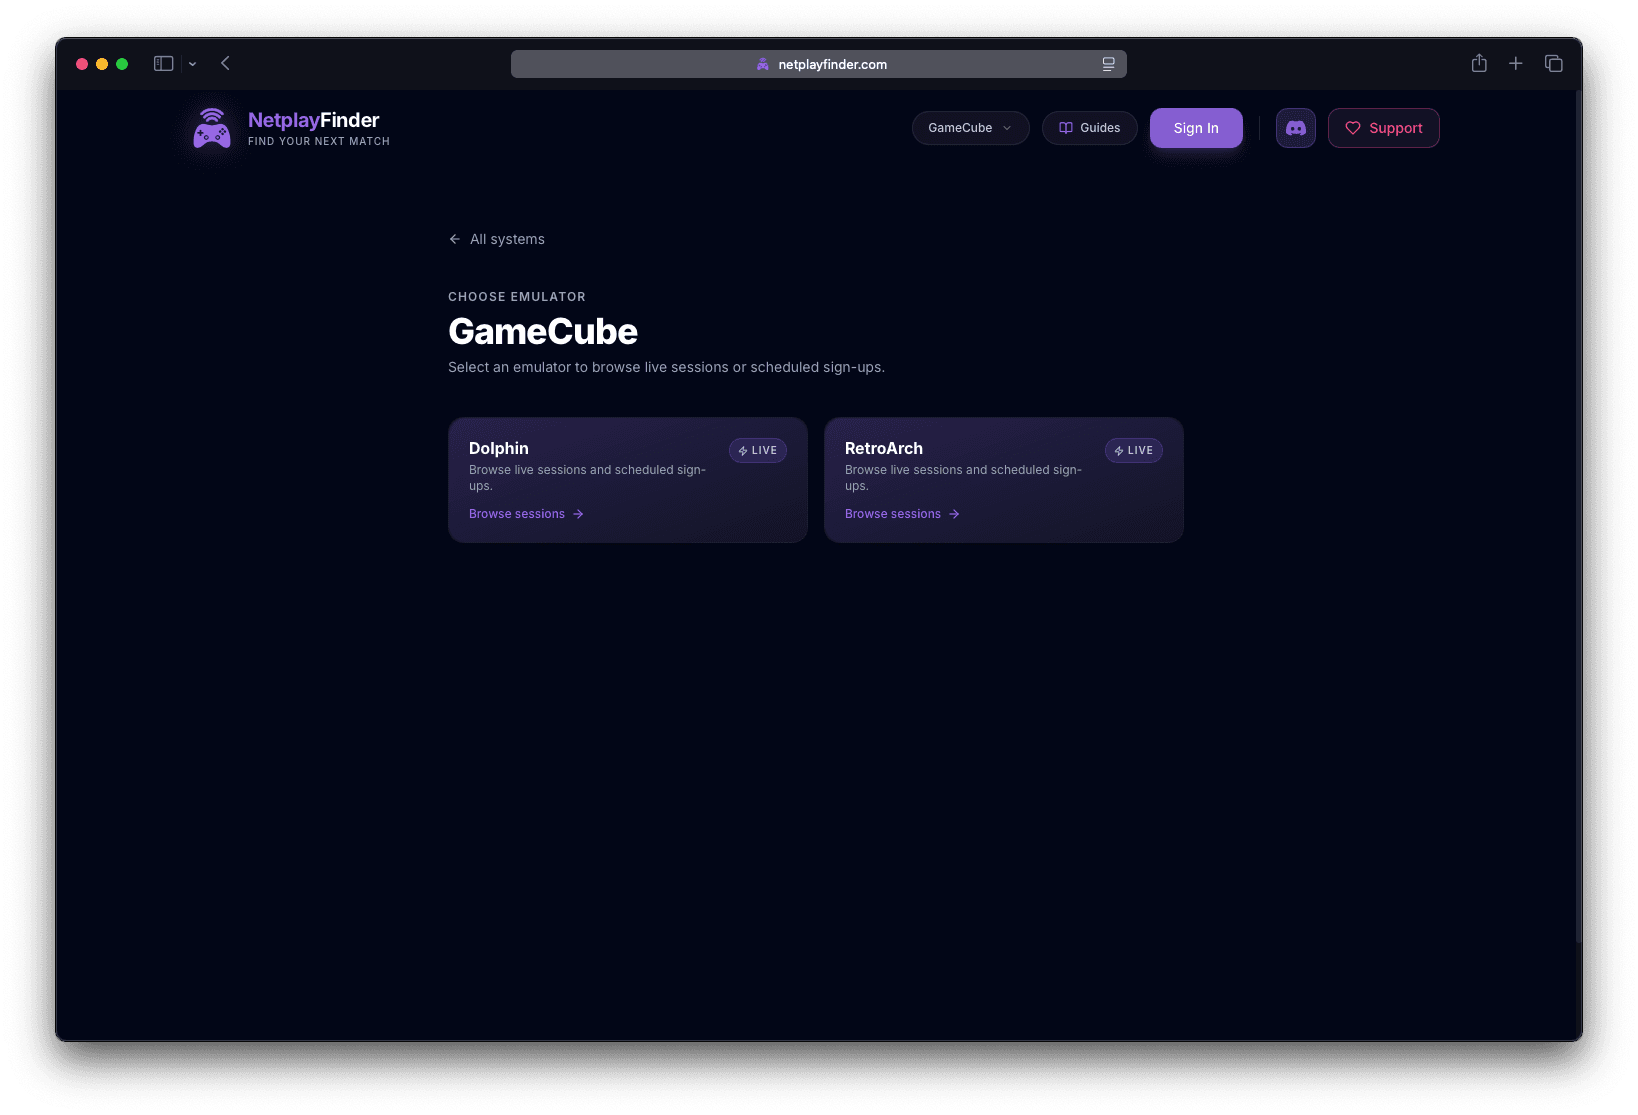Image resolution: width=1638 pixels, height=1115 pixels.
Task: Click the LIVE badge on Dolphin card
Action: pos(758,450)
